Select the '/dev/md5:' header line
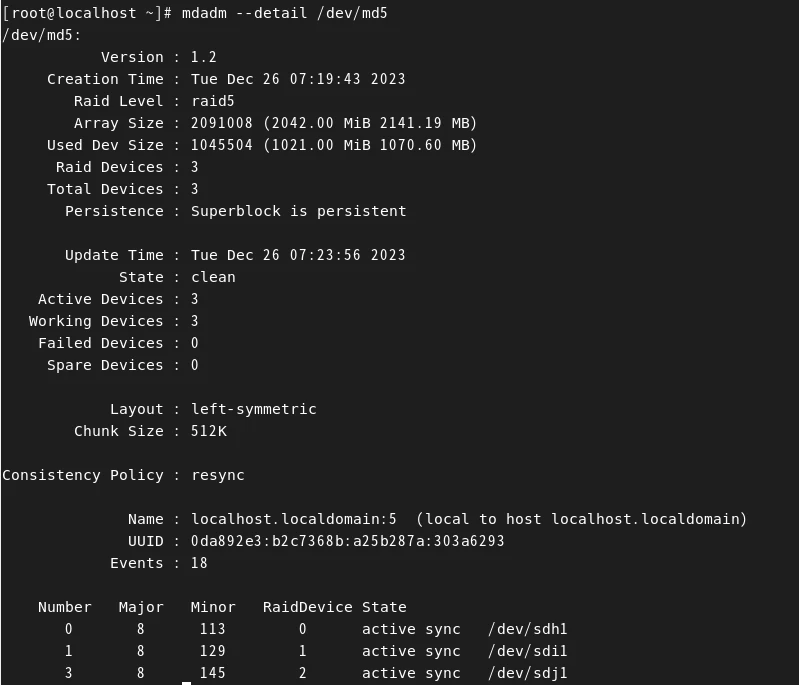The image size is (799, 685). coord(41,35)
